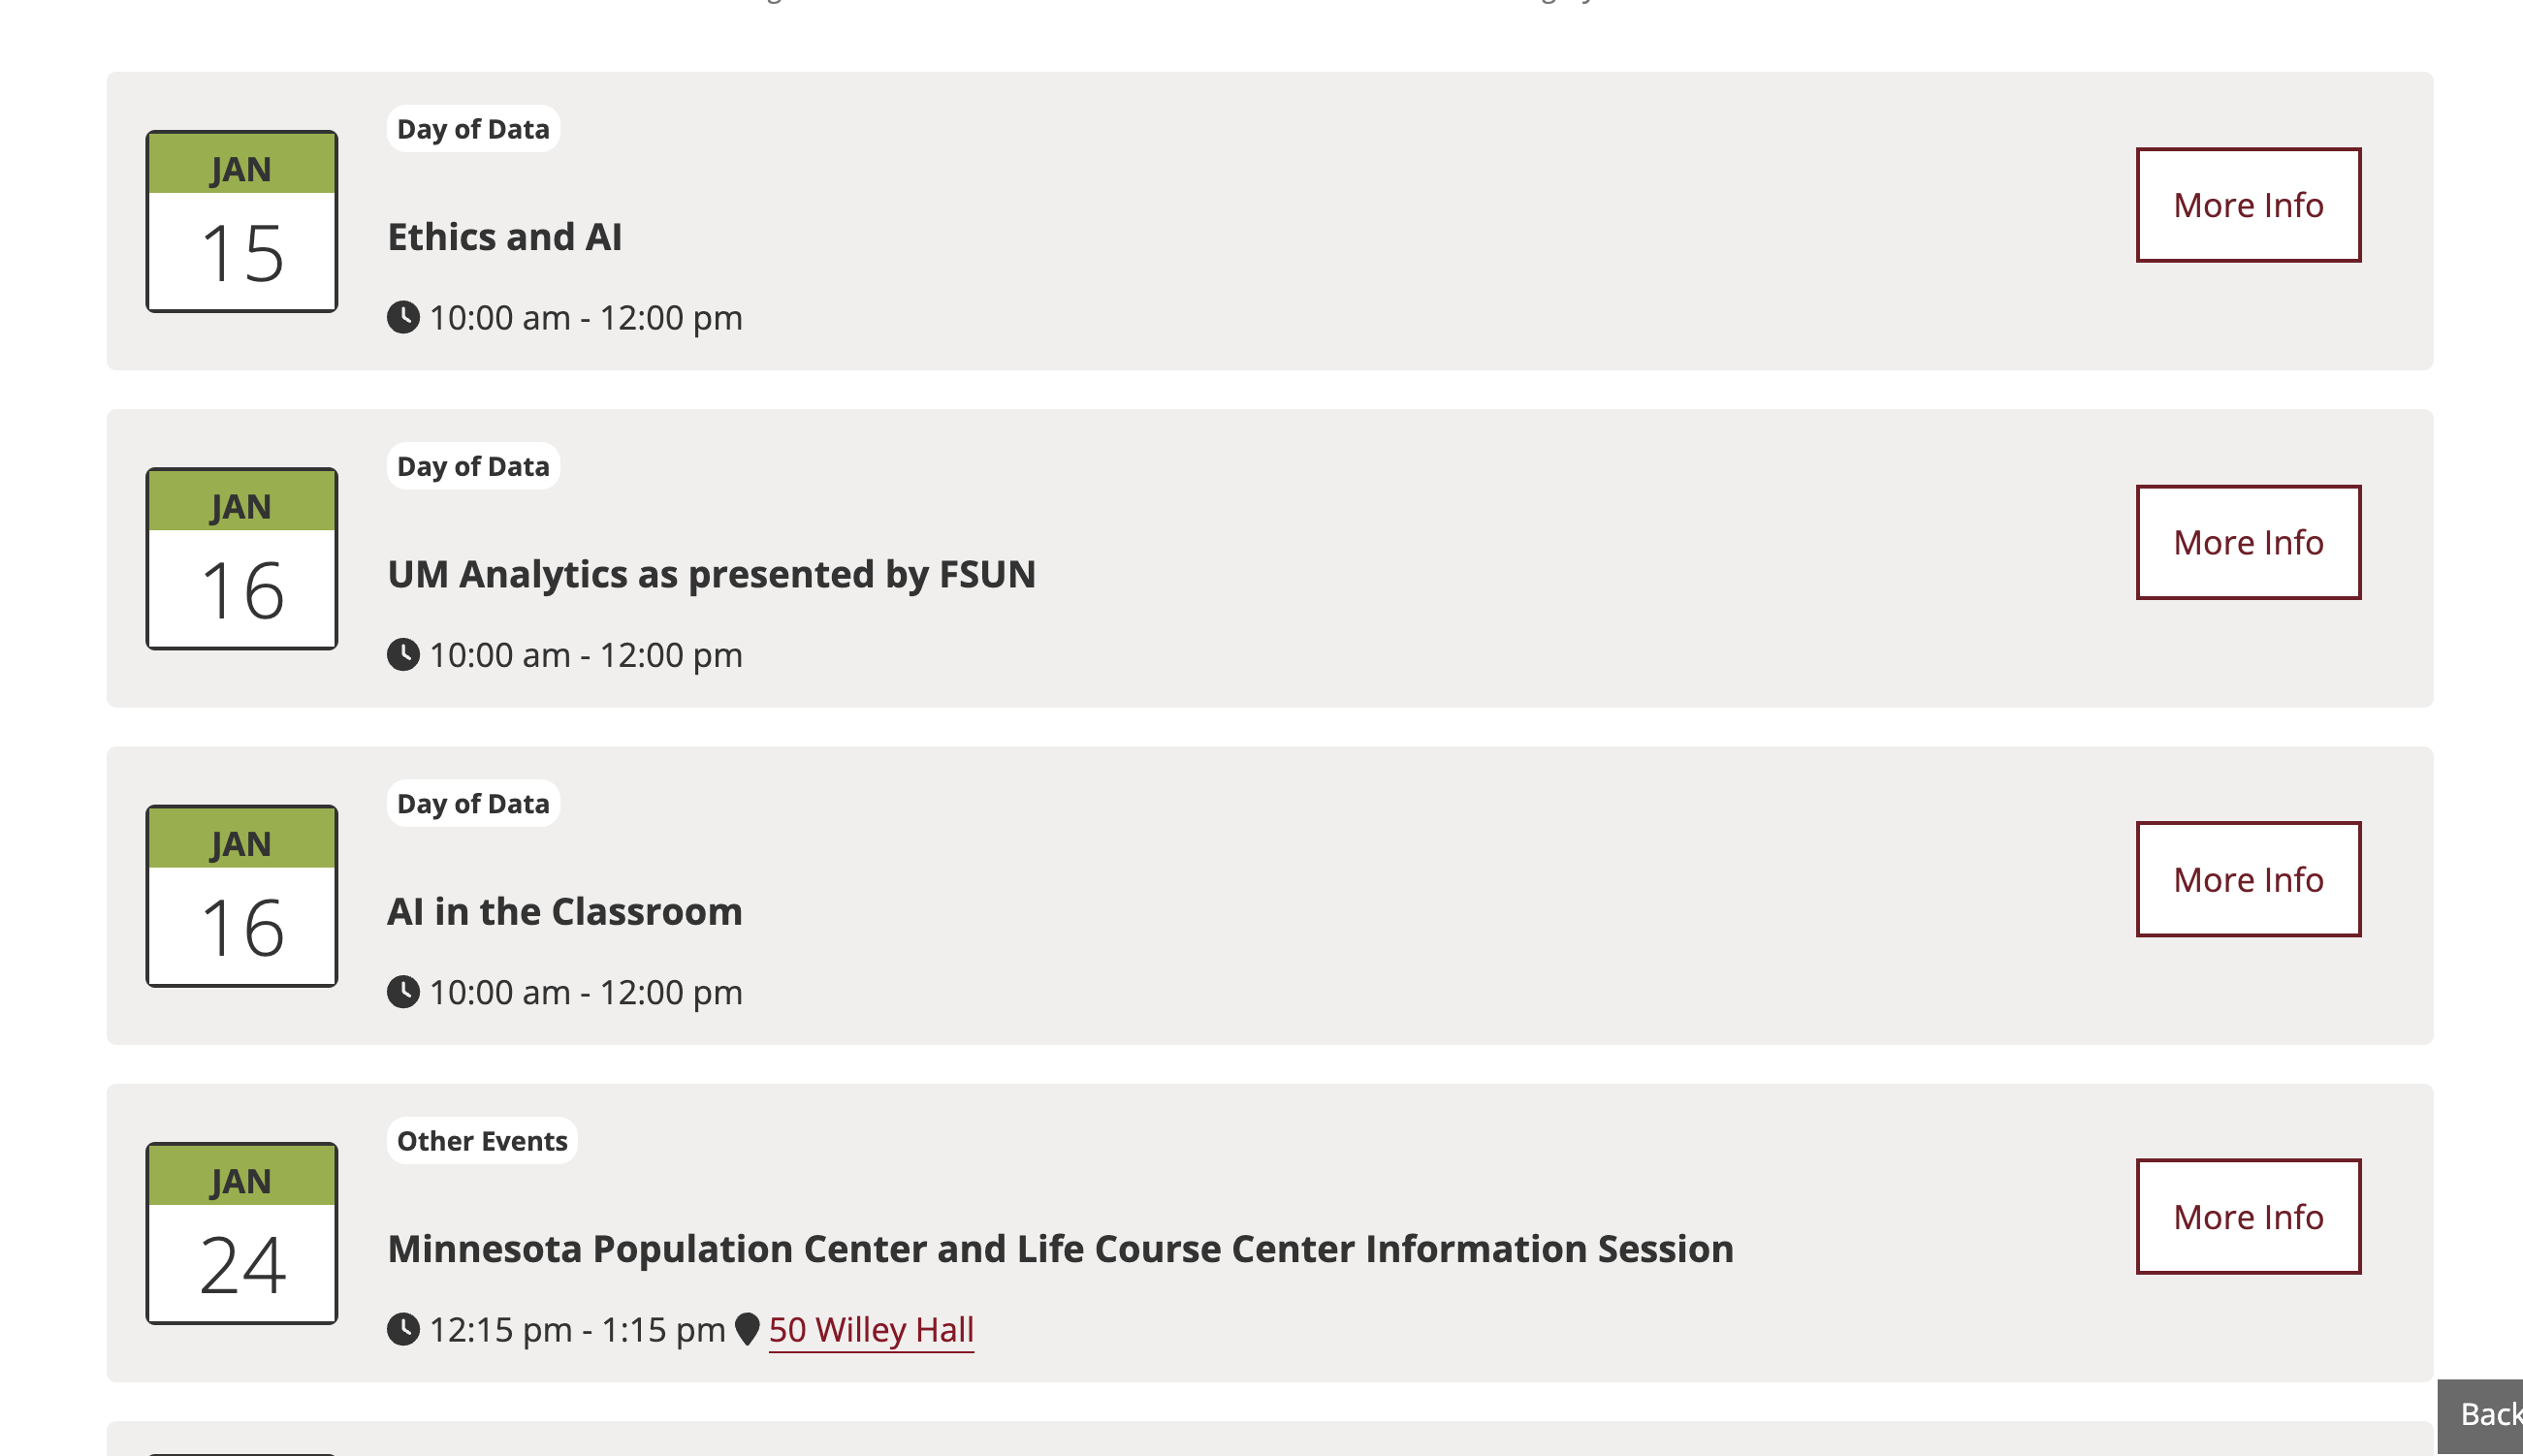Open More Info for AI in the Classroom
This screenshot has height=1456, width=2523.
(2248, 879)
